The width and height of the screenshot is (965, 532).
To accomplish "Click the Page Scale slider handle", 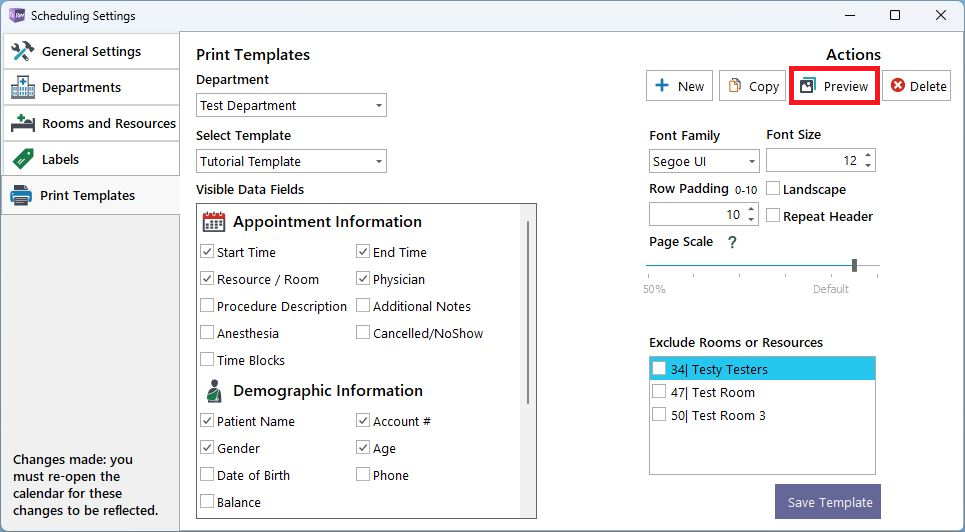I will tap(854, 265).
